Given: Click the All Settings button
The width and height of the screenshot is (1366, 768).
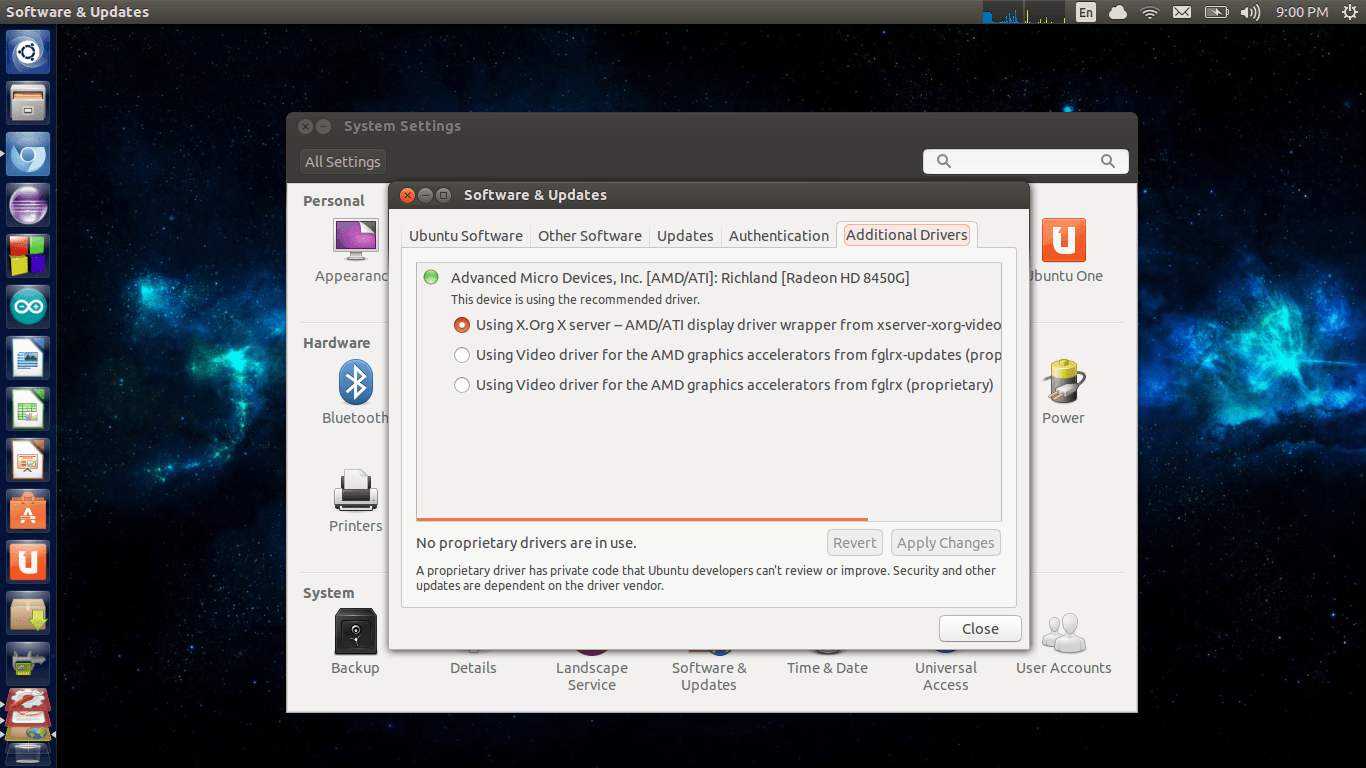Looking at the screenshot, I should tap(343, 162).
